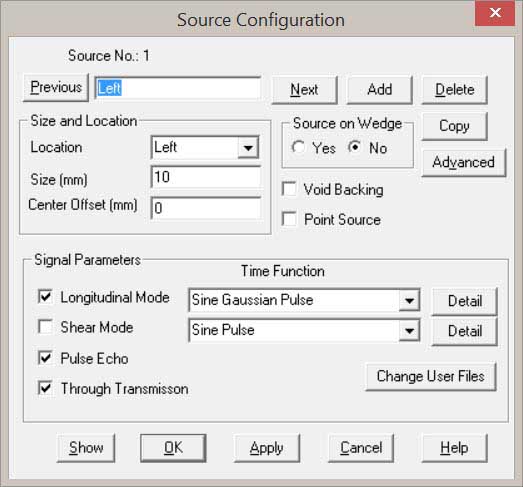The height and width of the screenshot is (487, 523).
Task: Click the Size (mm) input field
Action: [205, 177]
